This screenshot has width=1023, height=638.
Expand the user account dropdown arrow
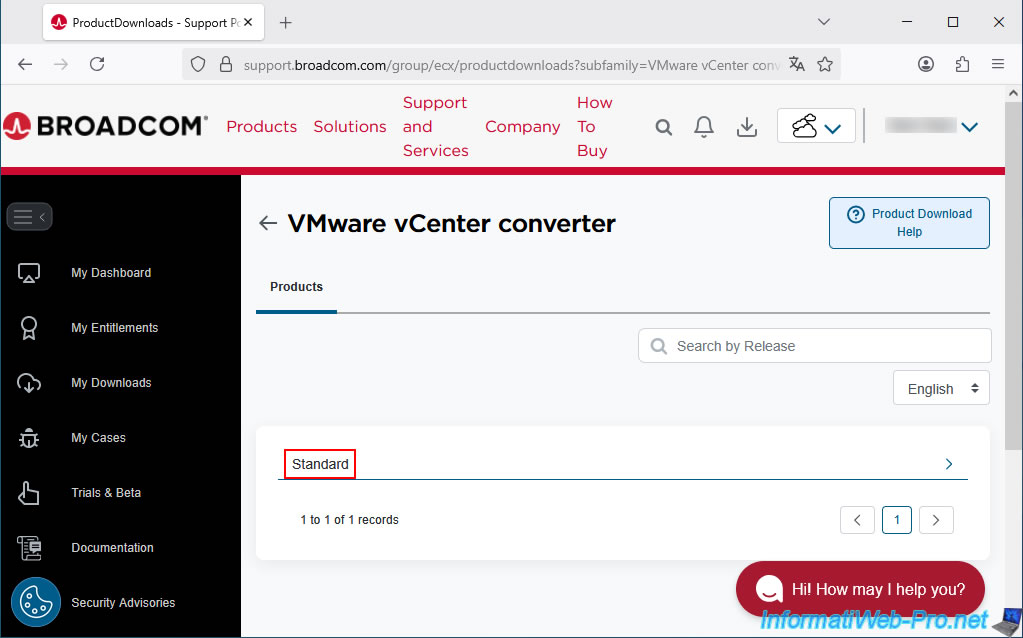click(969, 127)
